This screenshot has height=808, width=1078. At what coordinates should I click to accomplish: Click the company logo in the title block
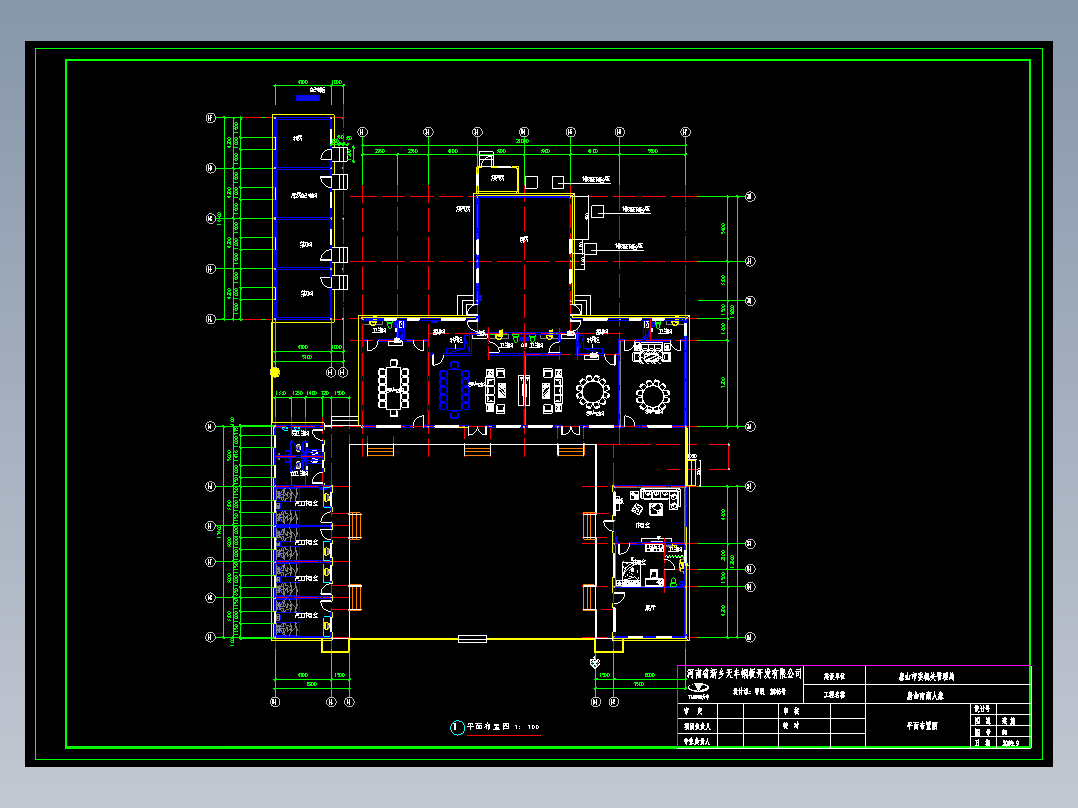698,689
